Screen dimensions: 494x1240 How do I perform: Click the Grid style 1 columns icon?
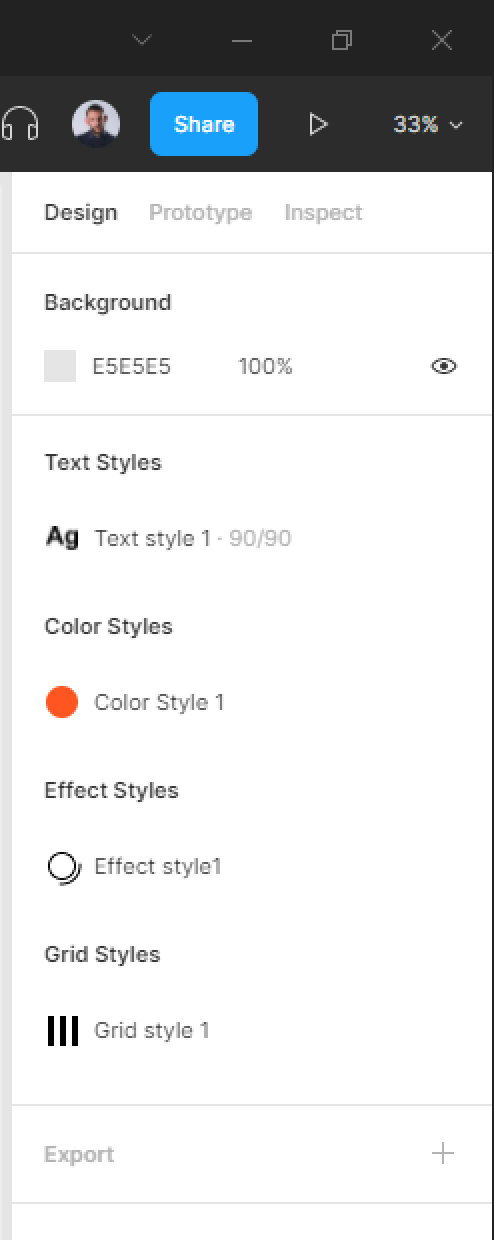pyautogui.click(x=62, y=1031)
